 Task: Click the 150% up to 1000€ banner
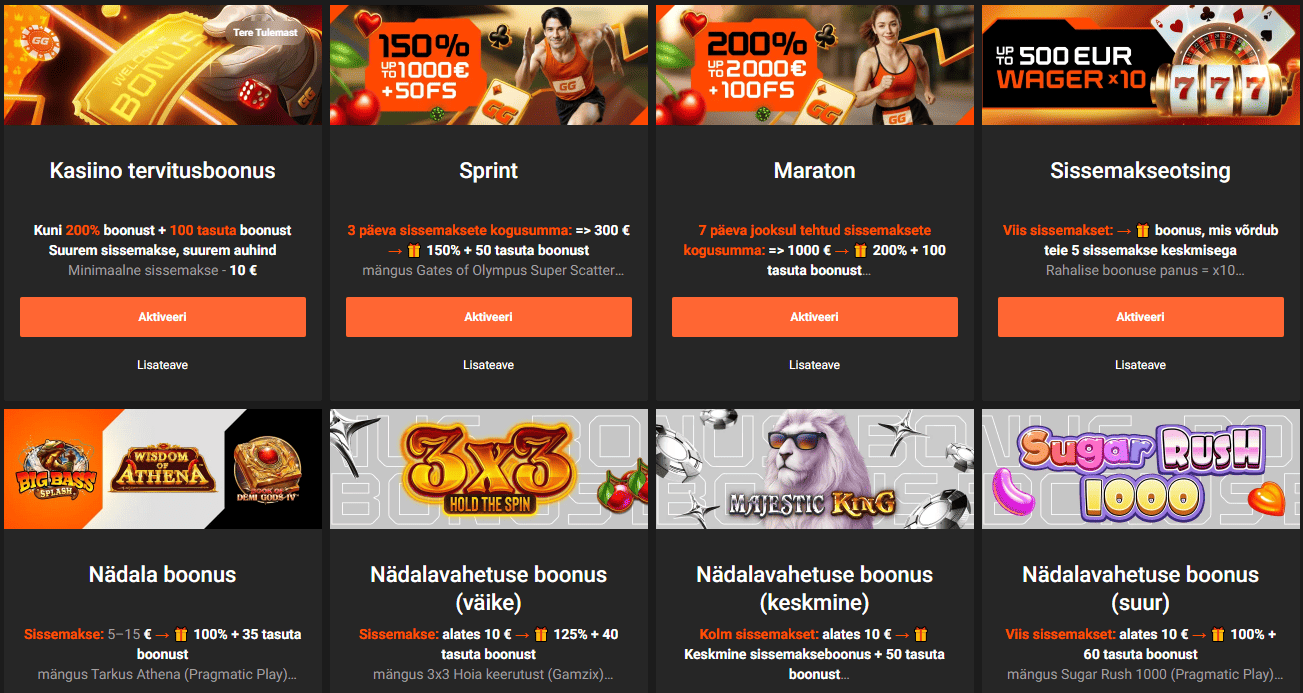point(489,65)
